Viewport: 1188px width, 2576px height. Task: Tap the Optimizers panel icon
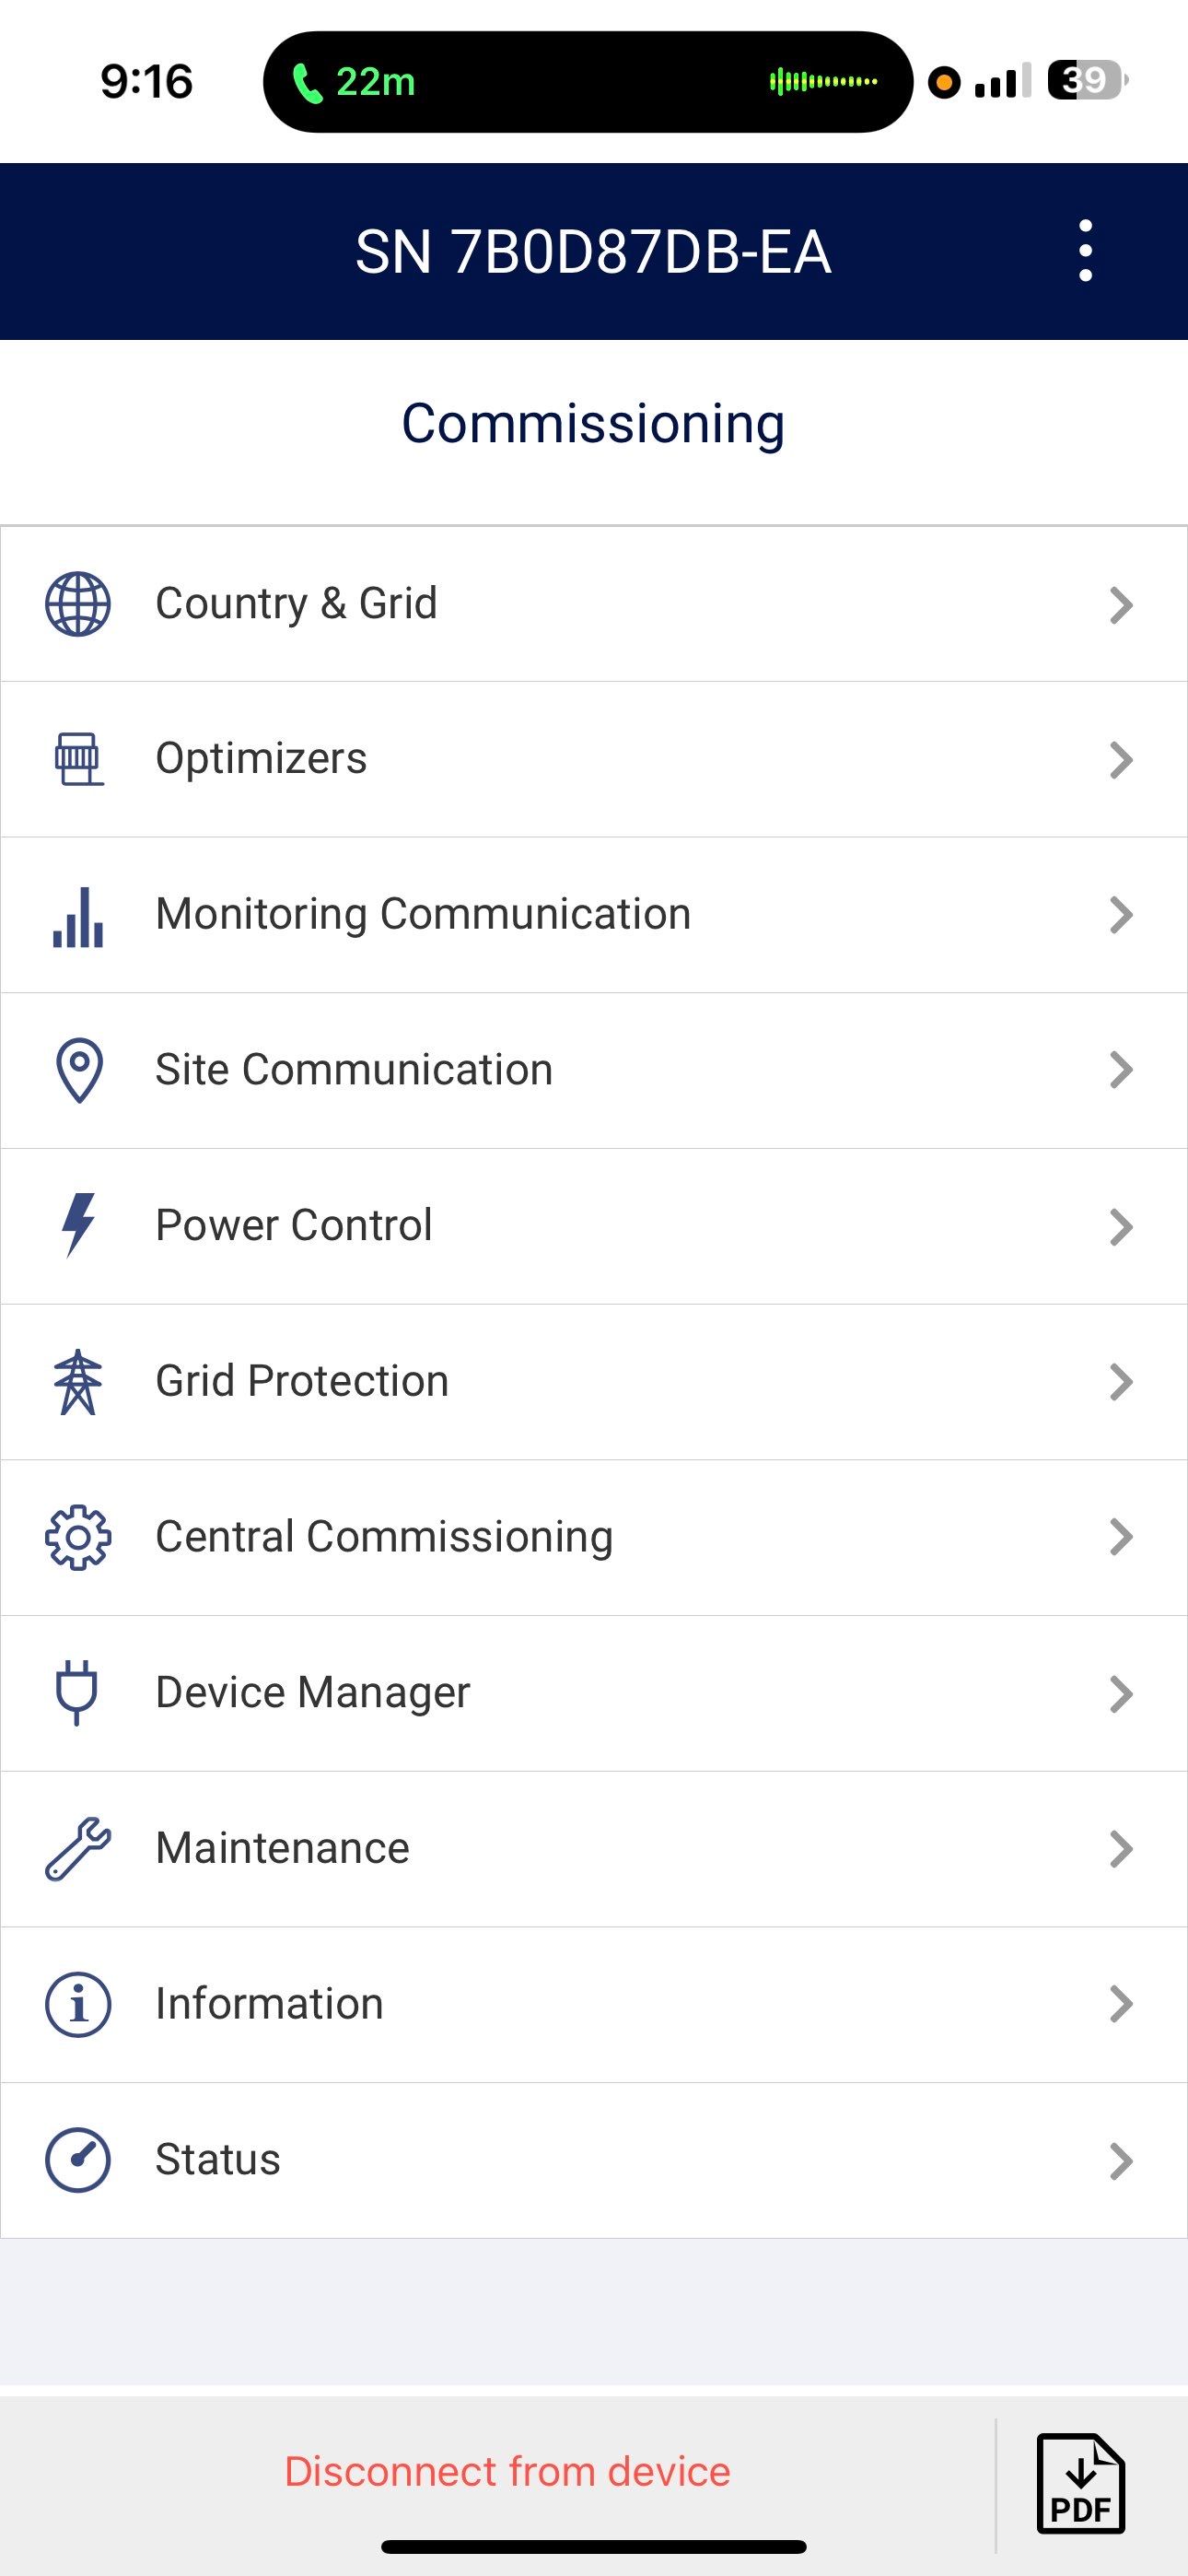pyautogui.click(x=78, y=759)
